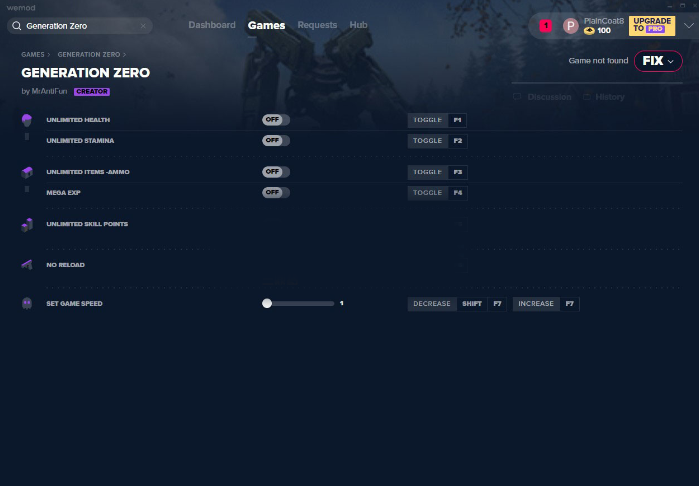Viewport: 699px width, 486px height.
Task: Toggle Unlimited Health switch
Action: (276, 119)
